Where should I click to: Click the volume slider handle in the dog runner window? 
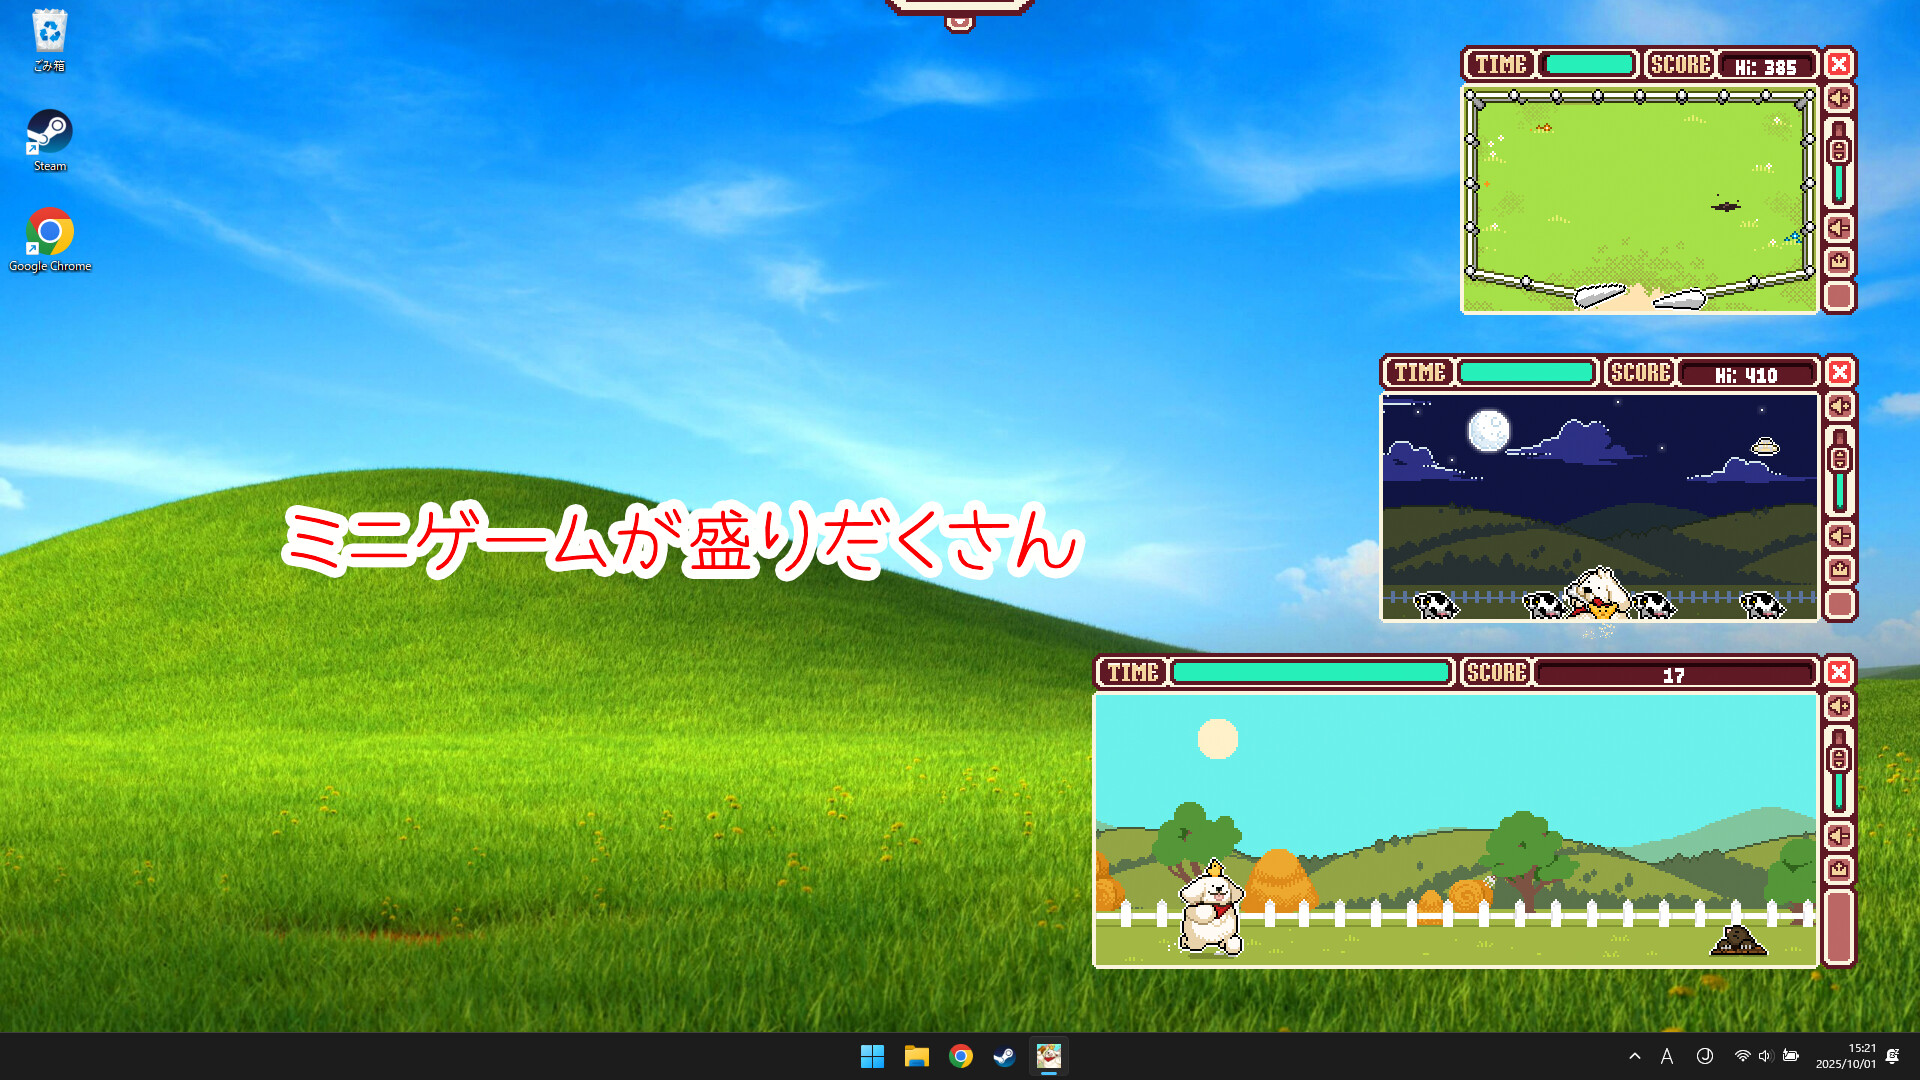coord(1838,759)
